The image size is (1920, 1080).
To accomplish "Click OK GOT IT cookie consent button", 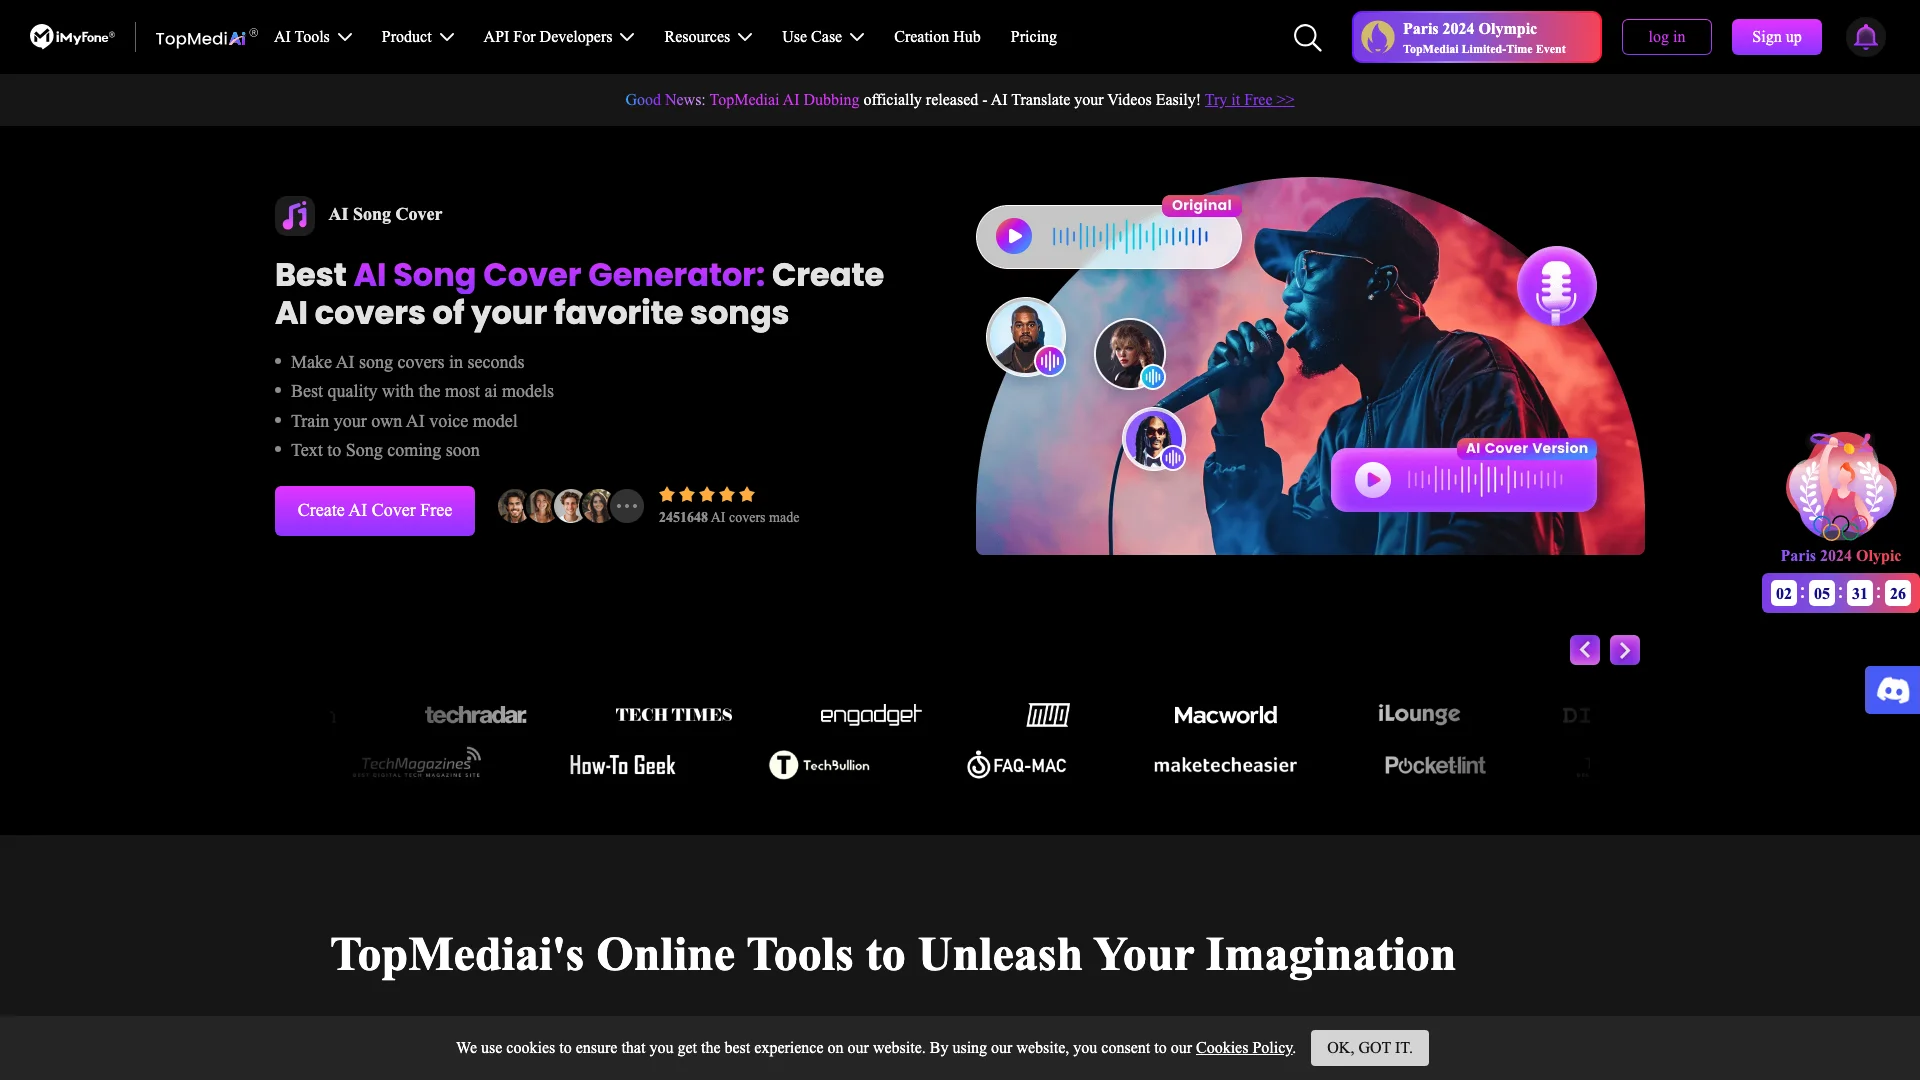I will click(x=1370, y=1047).
